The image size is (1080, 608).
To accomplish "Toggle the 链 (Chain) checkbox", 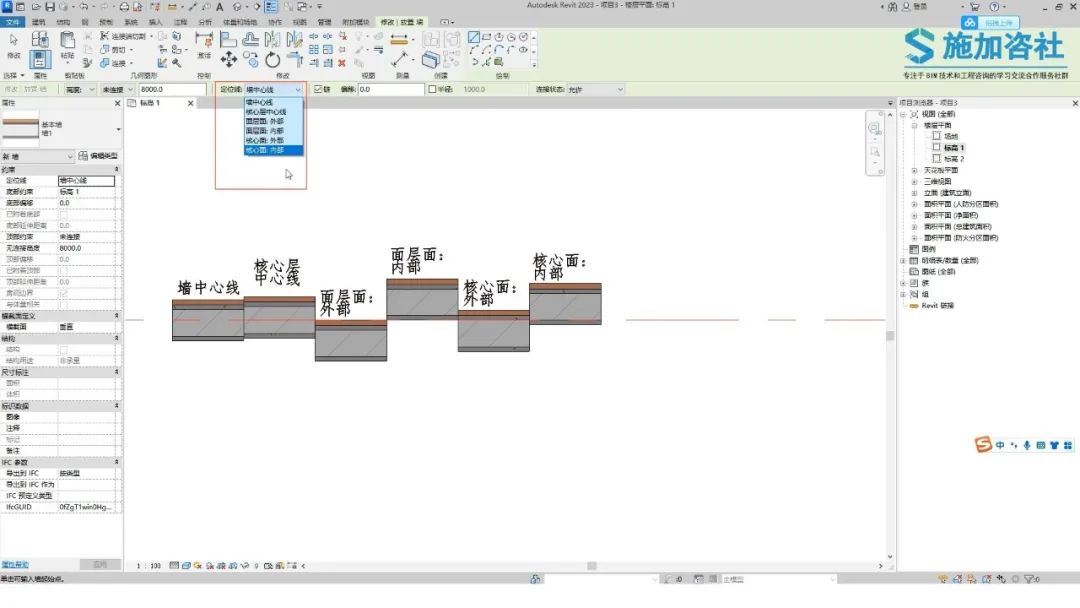I will [x=318, y=90].
